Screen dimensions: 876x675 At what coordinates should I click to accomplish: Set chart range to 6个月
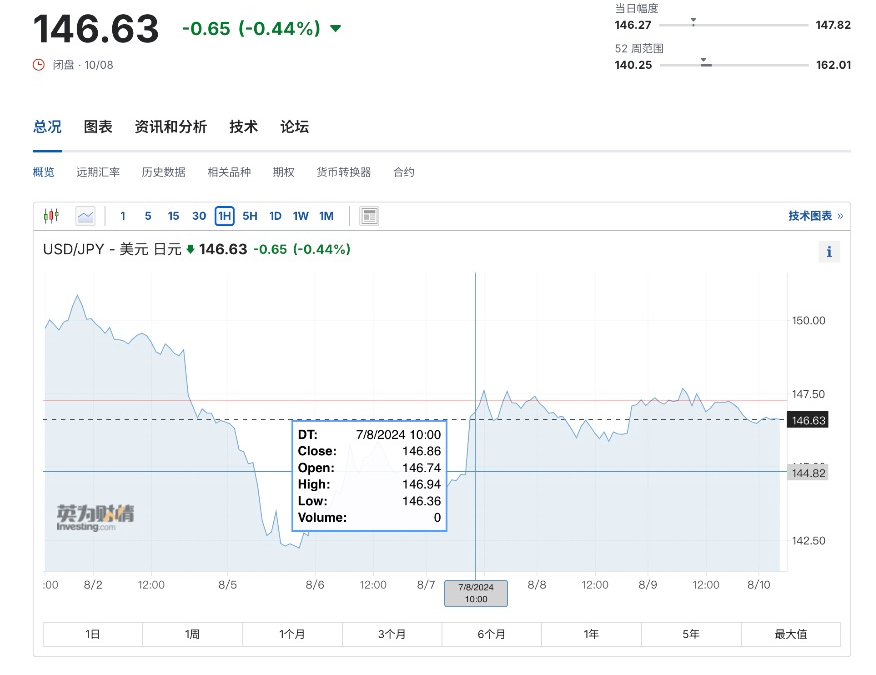coord(492,634)
